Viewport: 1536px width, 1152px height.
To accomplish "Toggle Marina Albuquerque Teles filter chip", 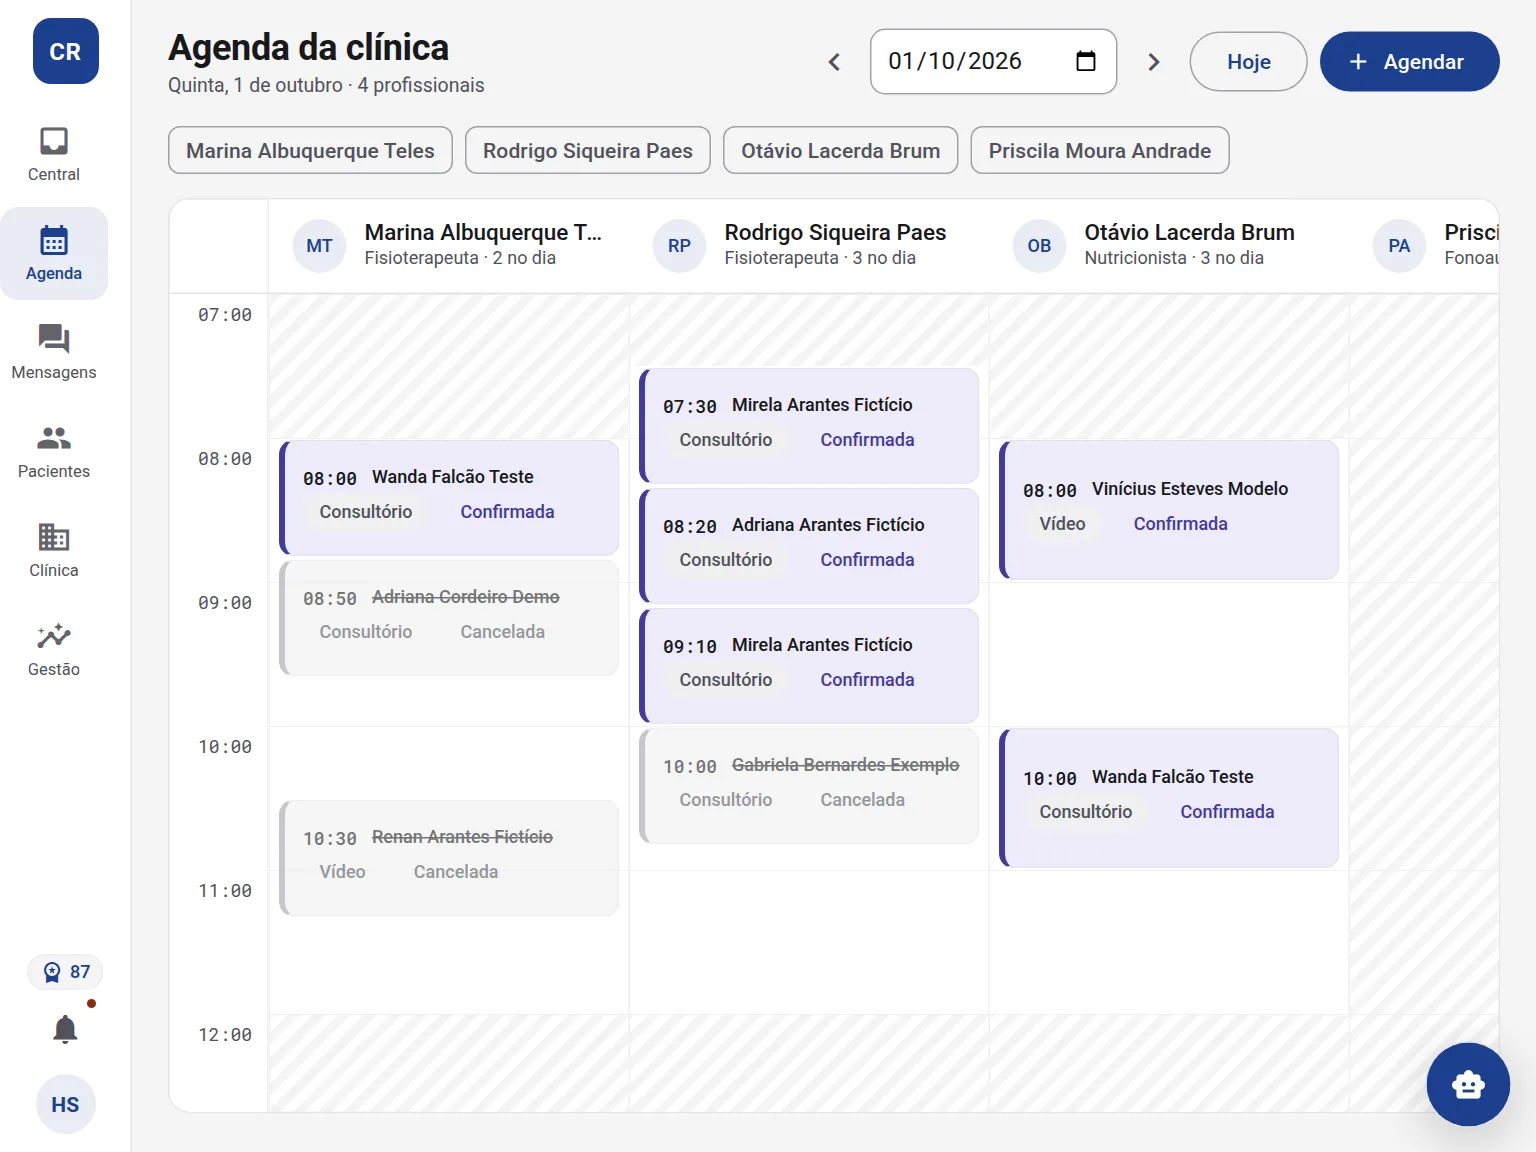I will (x=310, y=150).
